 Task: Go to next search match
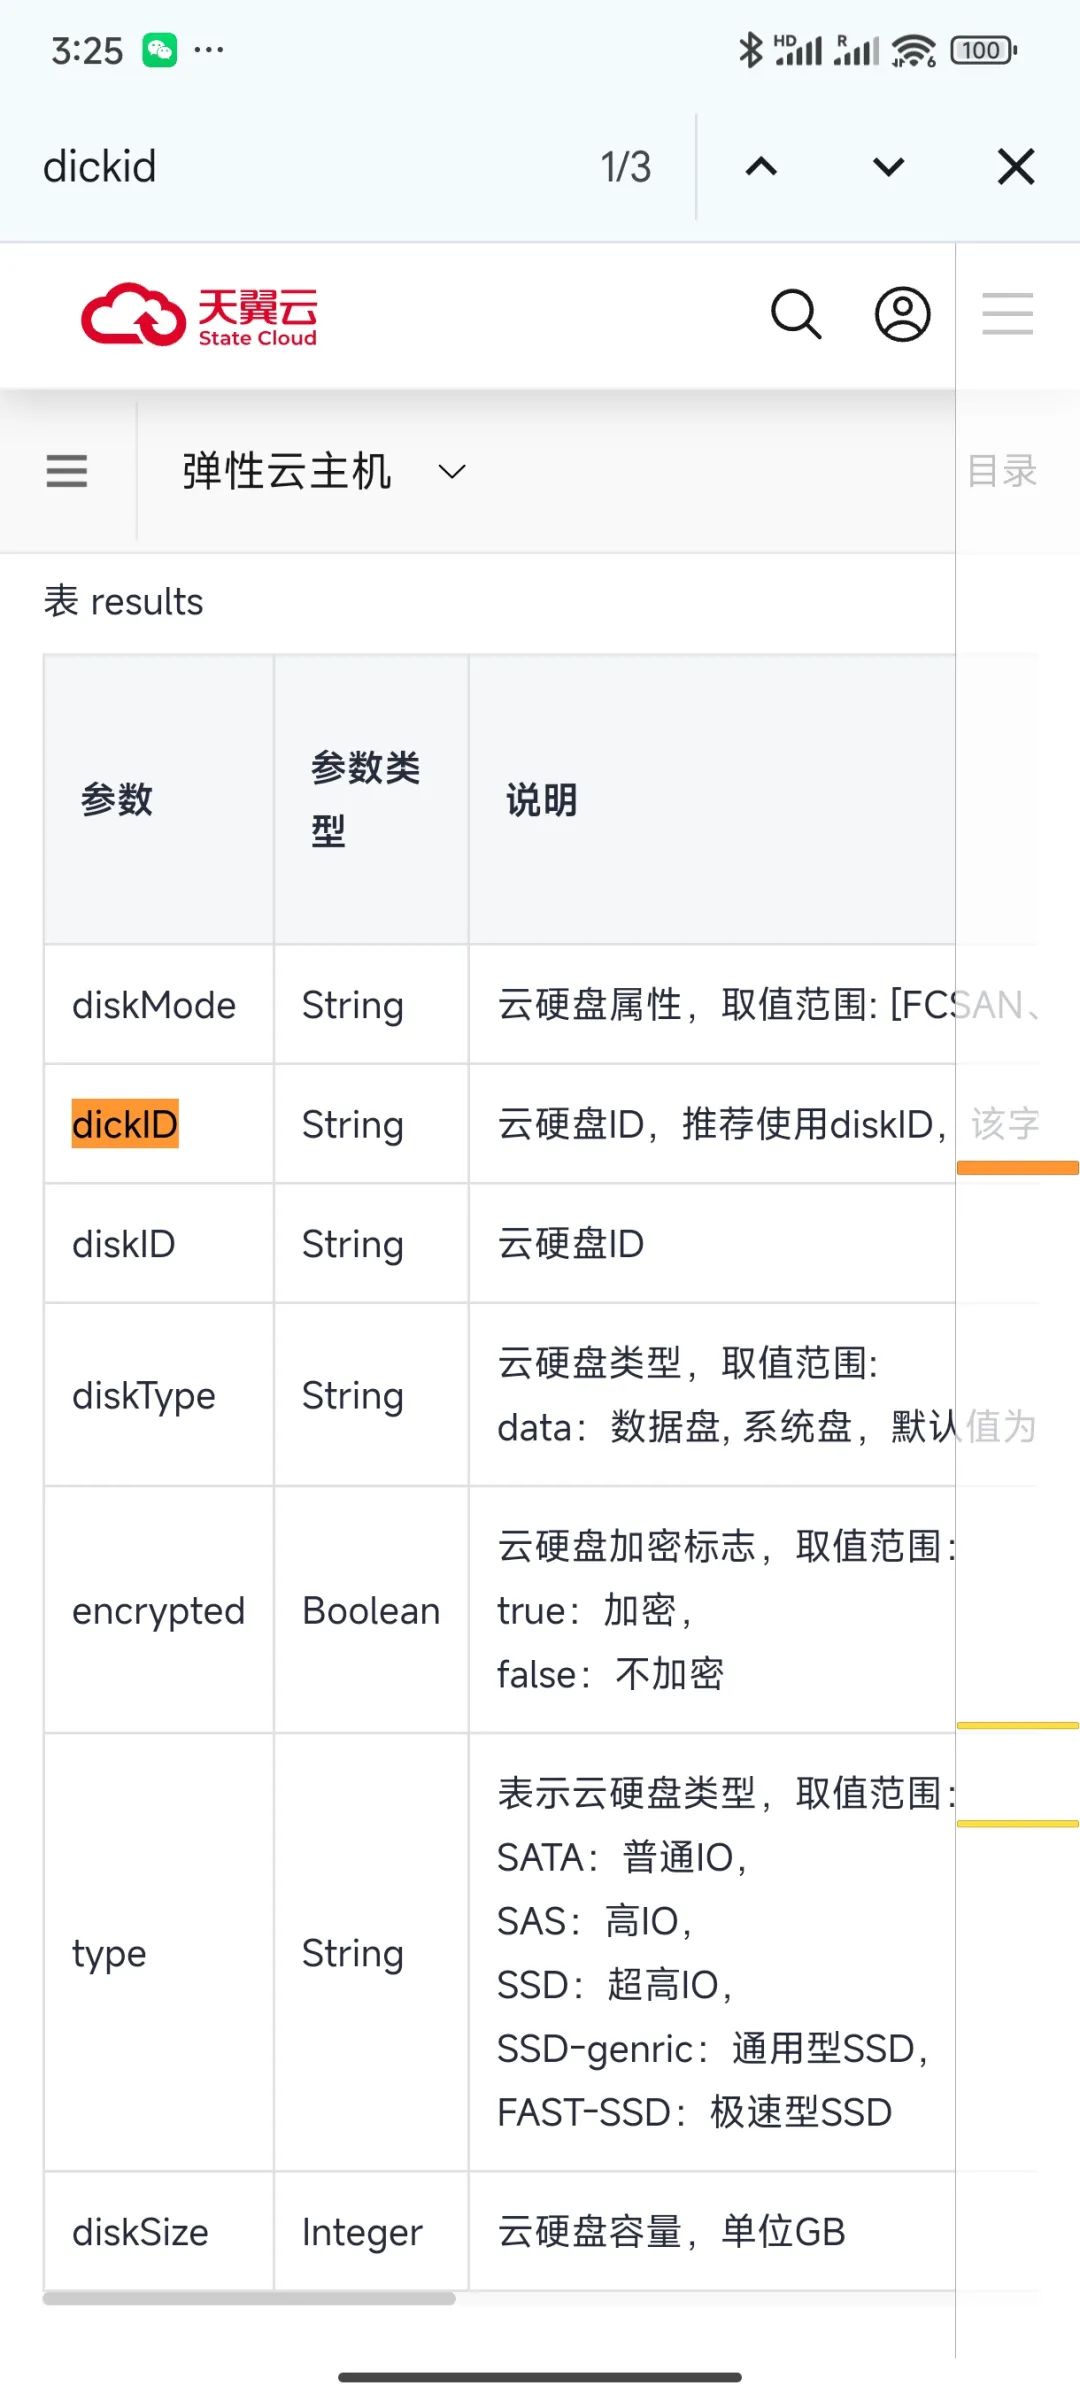click(888, 167)
